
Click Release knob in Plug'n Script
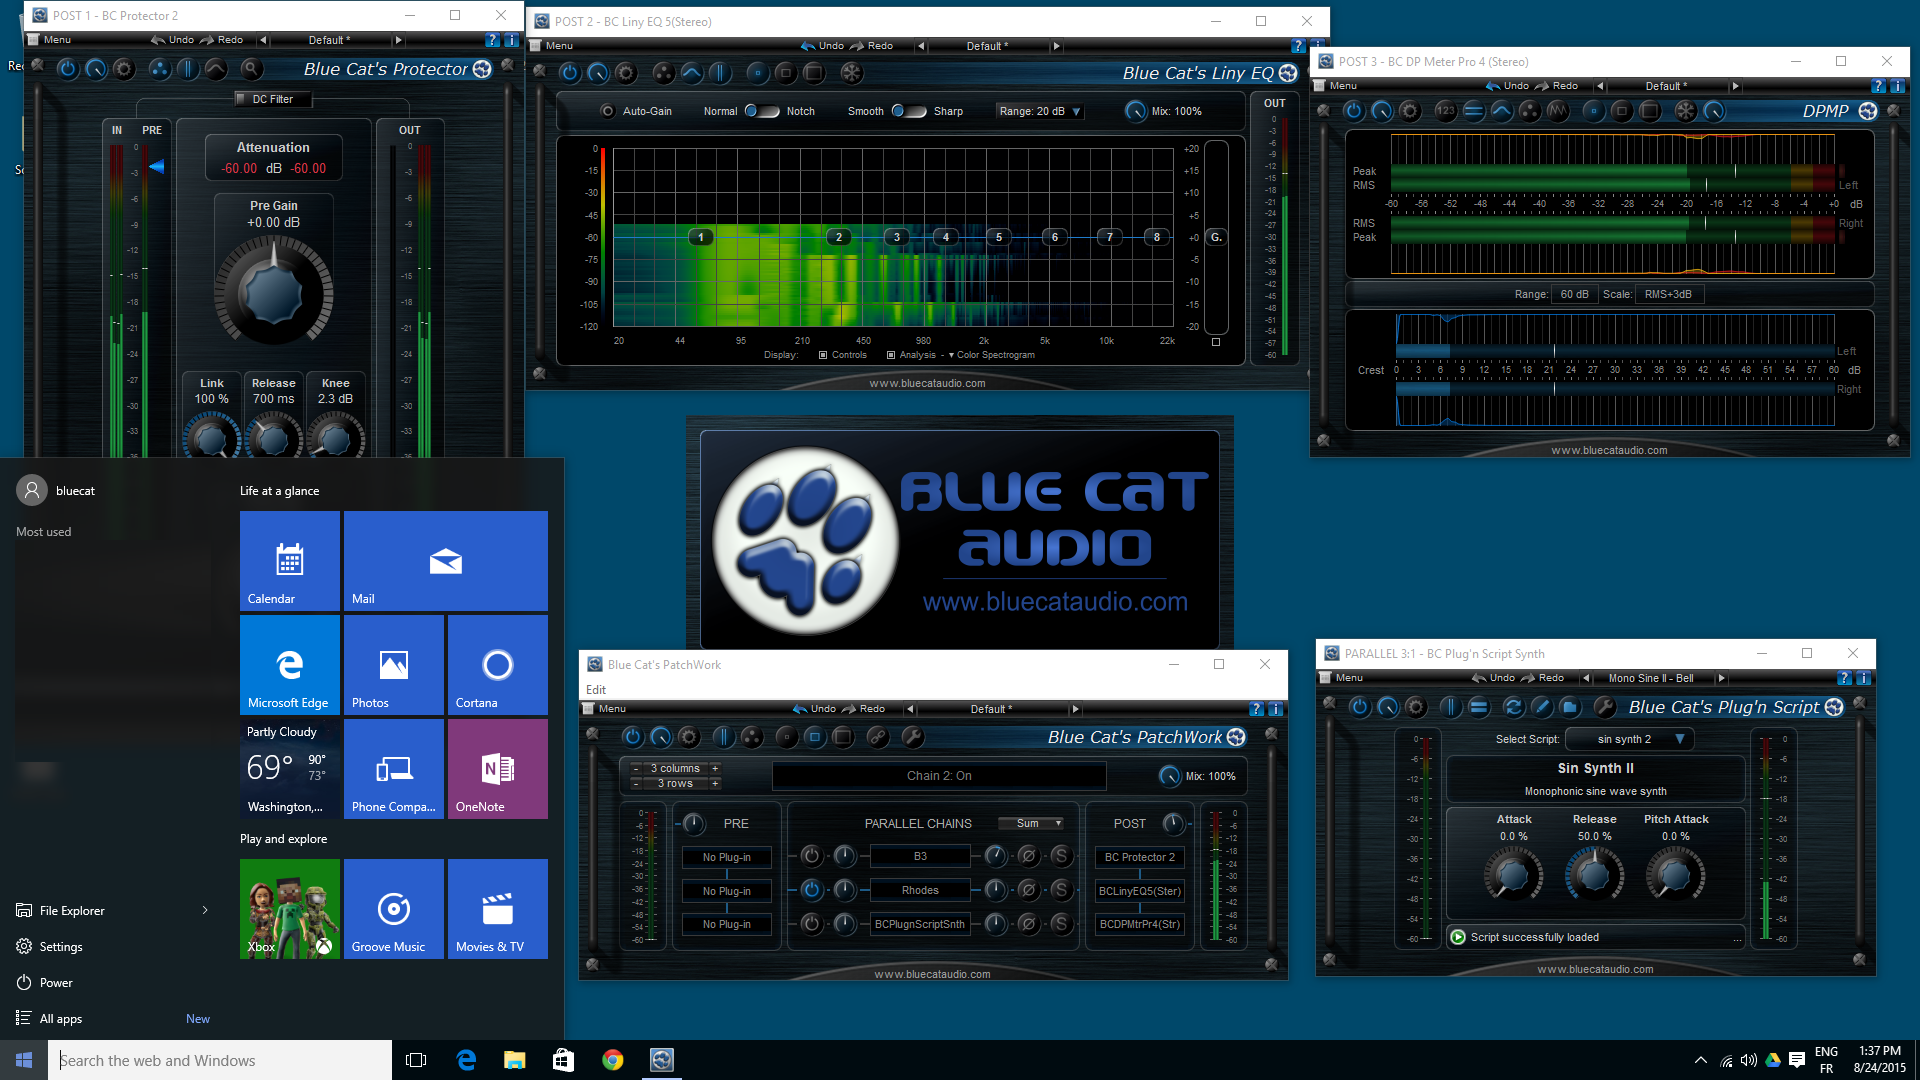tap(1594, 875)
